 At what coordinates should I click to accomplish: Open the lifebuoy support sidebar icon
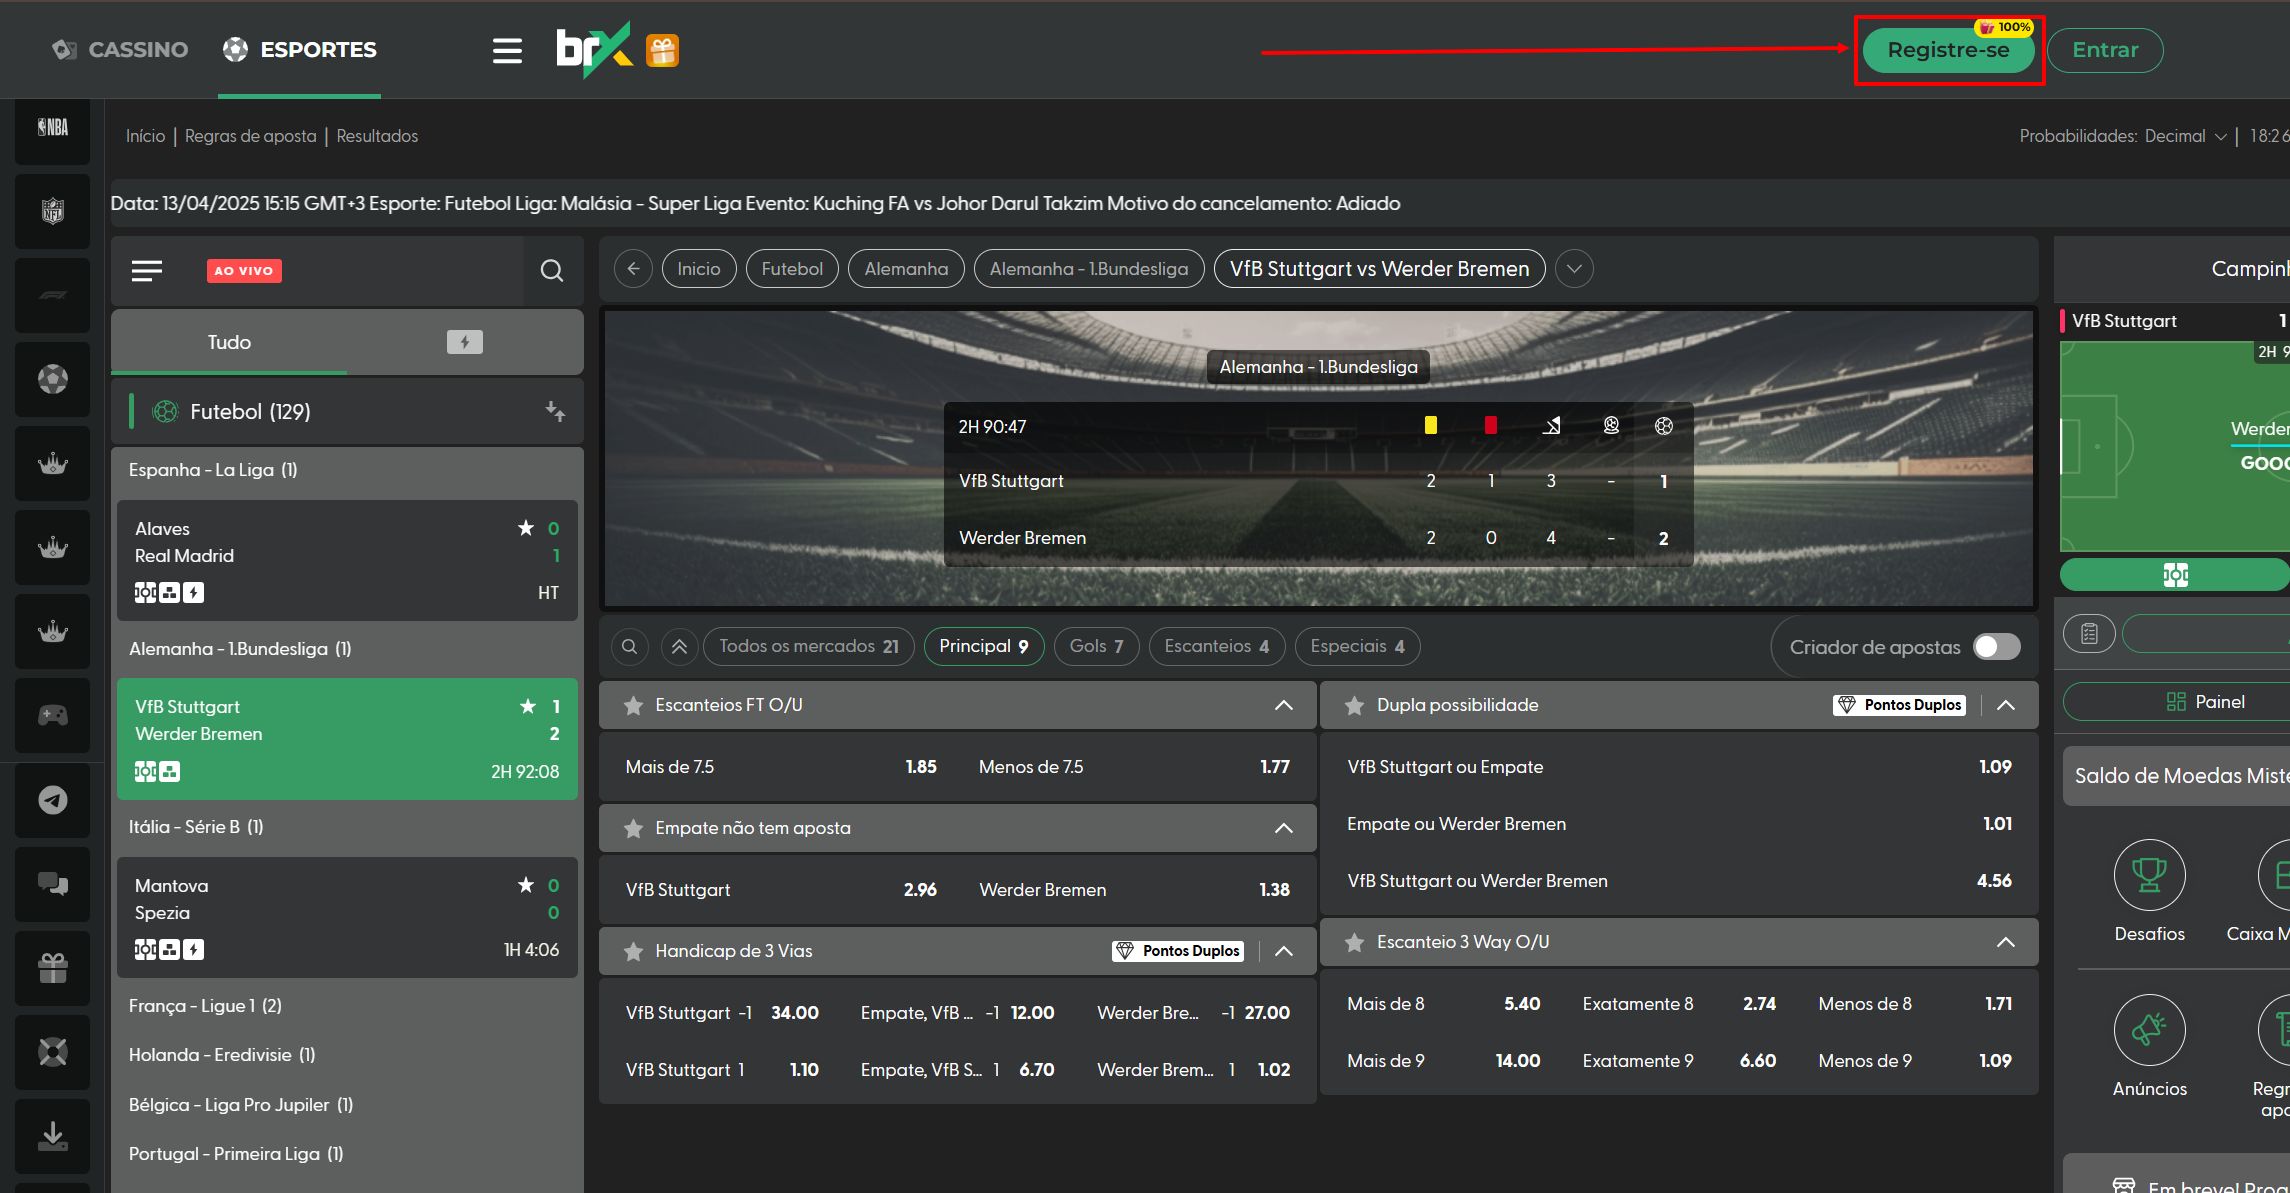53,1051
